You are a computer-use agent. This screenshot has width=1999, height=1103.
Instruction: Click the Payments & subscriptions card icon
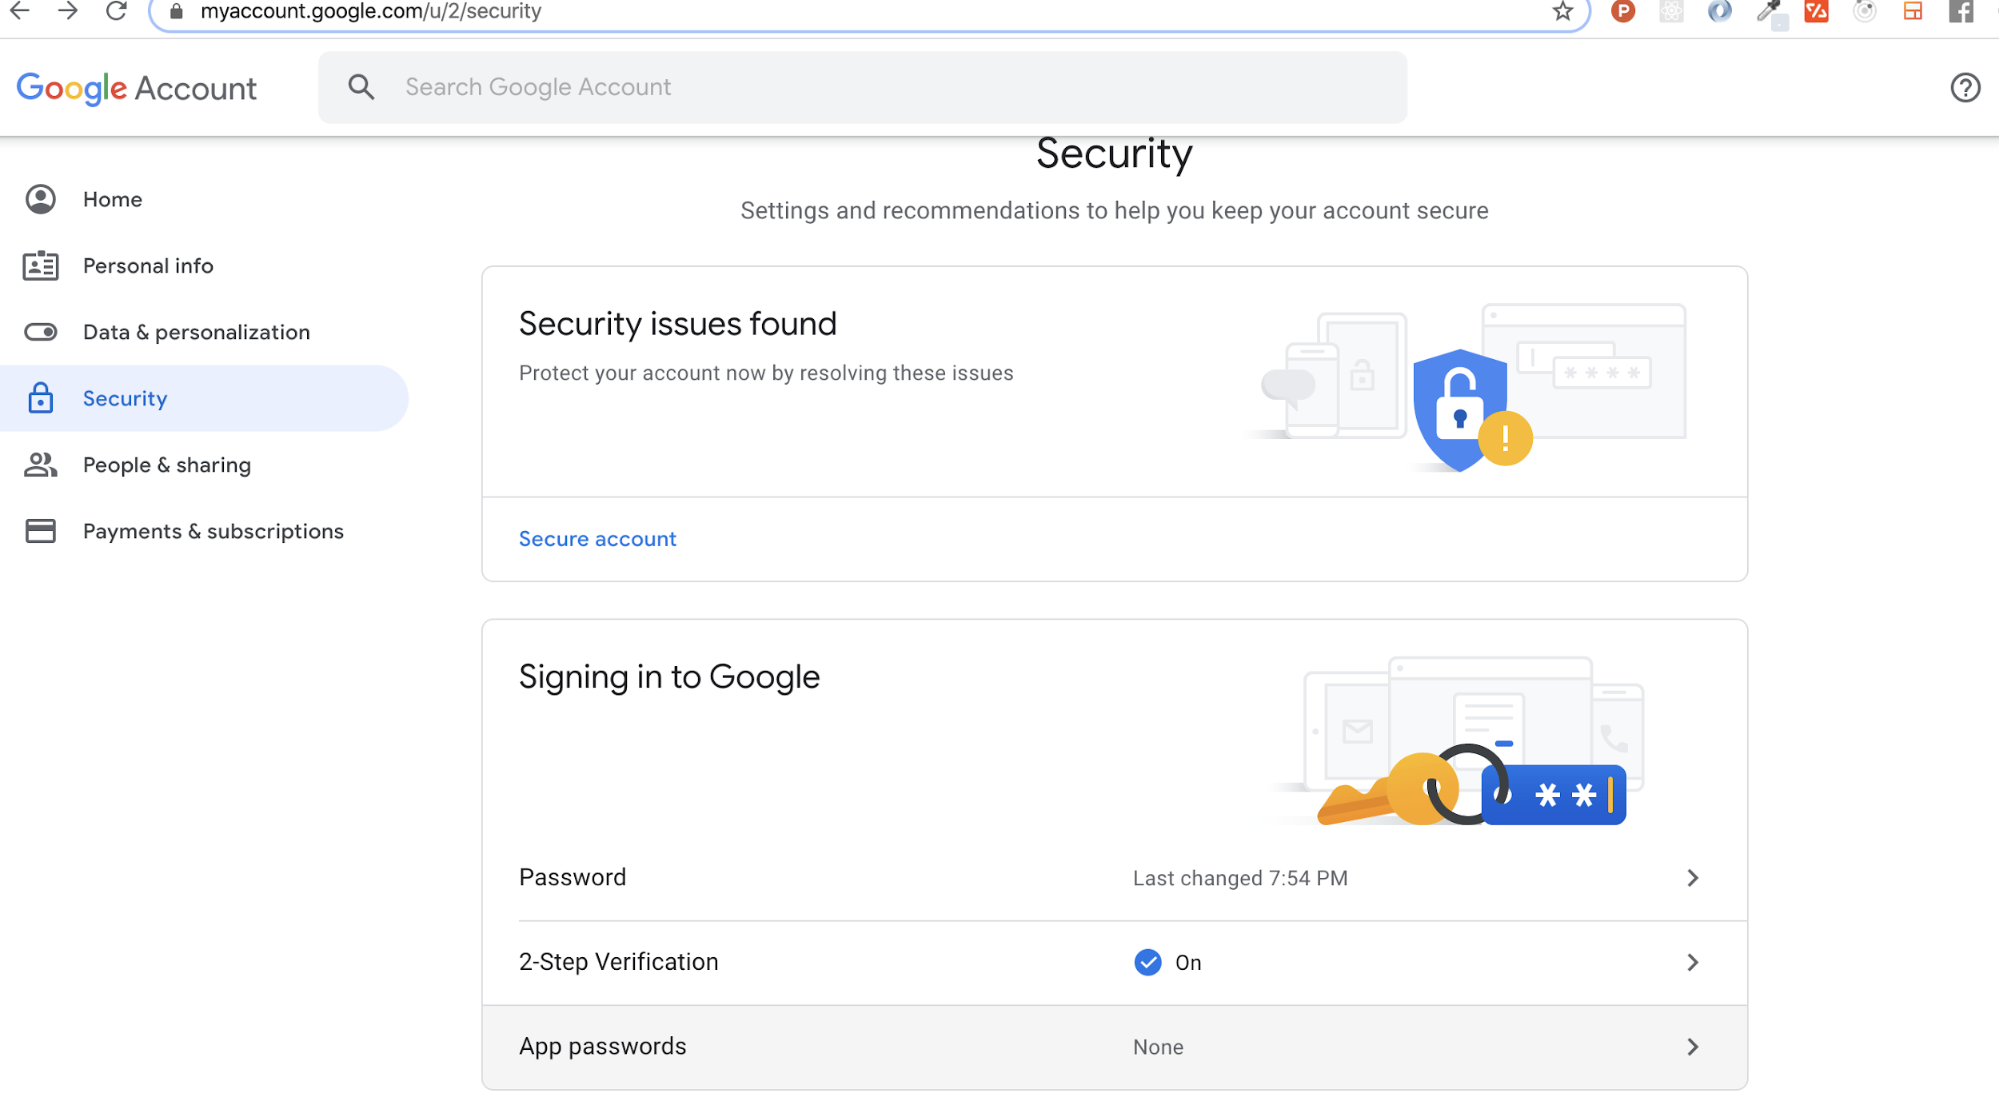click(40, 531)
